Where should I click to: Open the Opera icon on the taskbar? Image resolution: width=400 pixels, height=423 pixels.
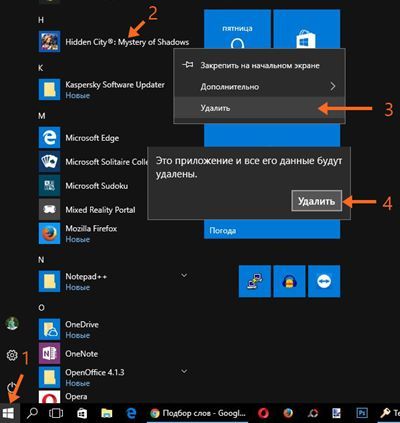[263, 413]
